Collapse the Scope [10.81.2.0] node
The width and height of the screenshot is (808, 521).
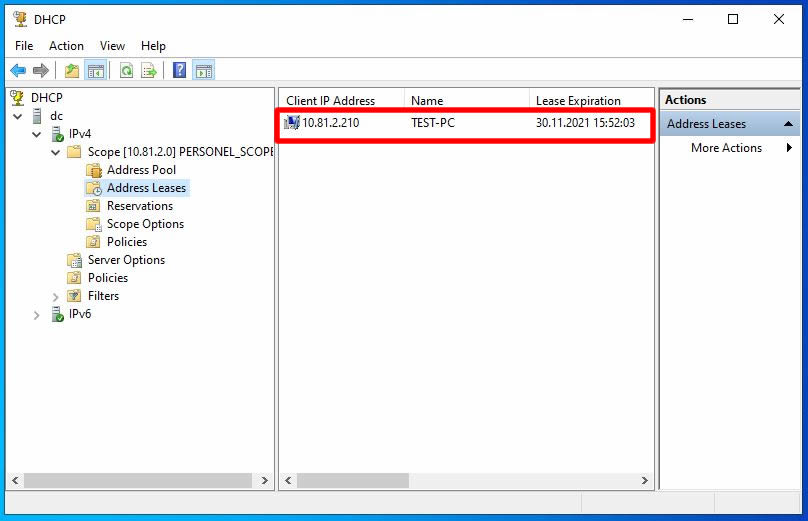coord(56,153)
